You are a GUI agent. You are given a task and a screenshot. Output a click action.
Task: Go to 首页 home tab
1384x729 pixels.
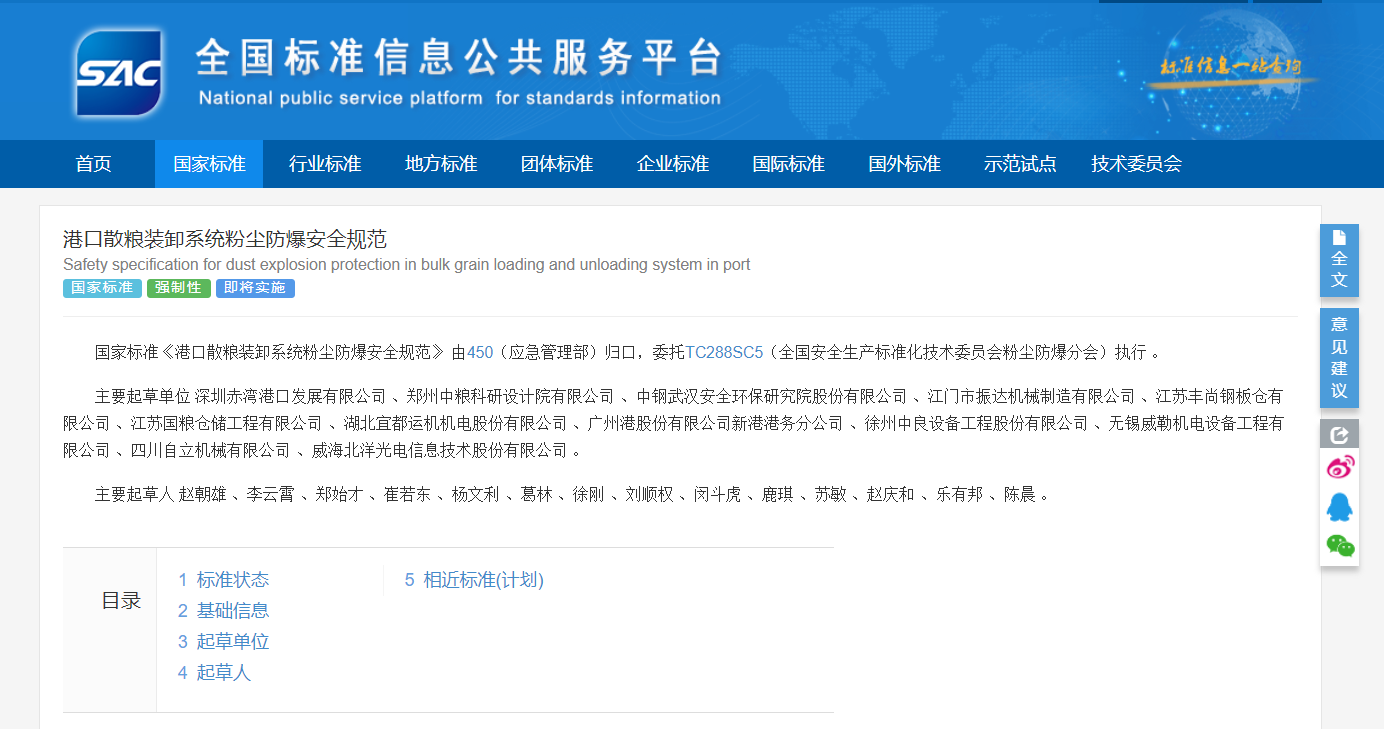pos(94,164)
